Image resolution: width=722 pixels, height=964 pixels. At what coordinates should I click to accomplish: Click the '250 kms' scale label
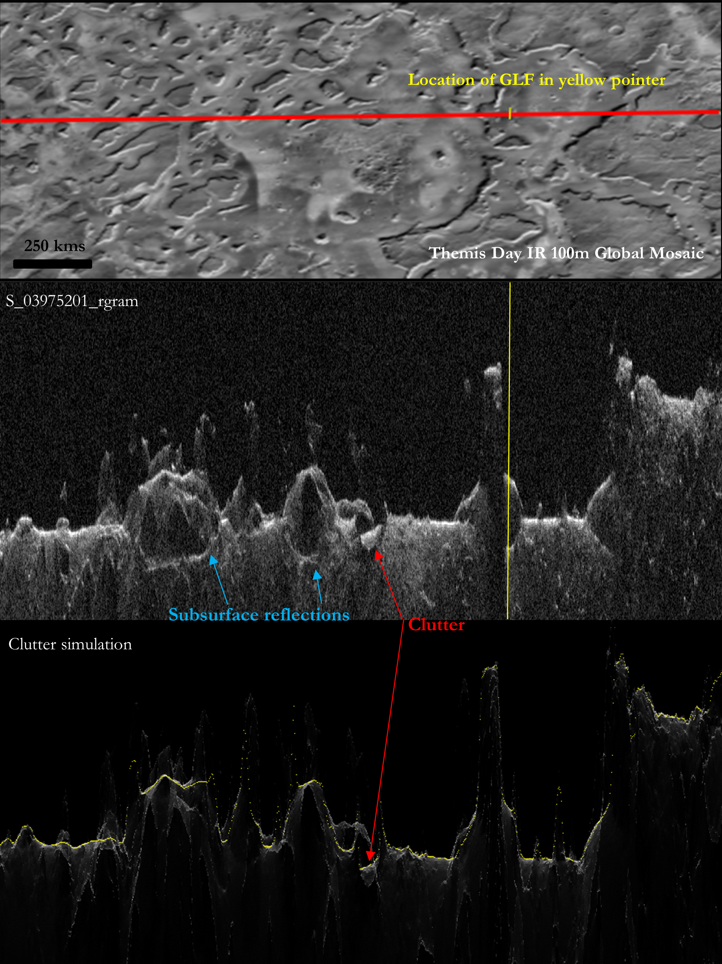pyautogui.click(x=55, y=246)
